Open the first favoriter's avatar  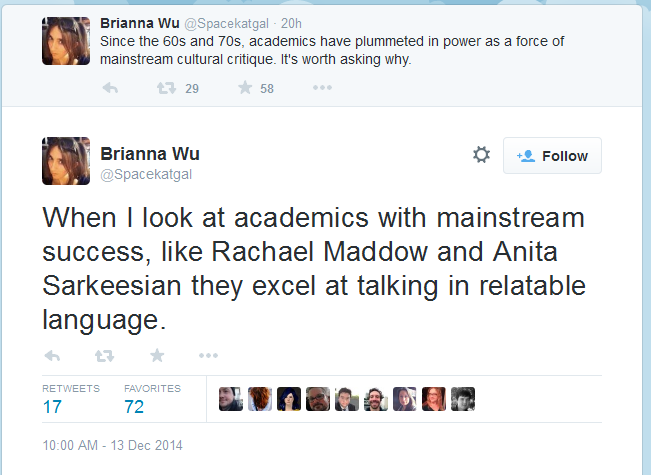231,399
